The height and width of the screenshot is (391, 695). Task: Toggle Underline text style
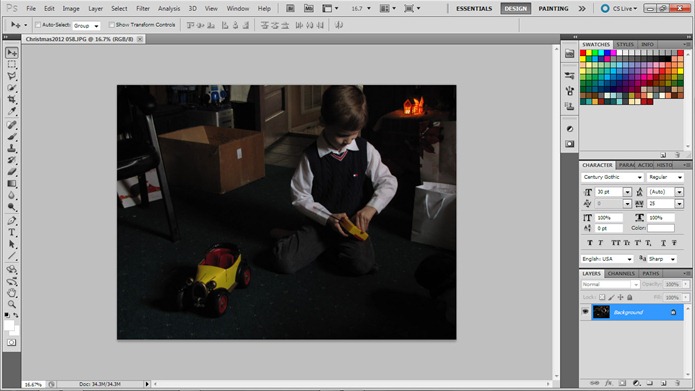[664, 243]
